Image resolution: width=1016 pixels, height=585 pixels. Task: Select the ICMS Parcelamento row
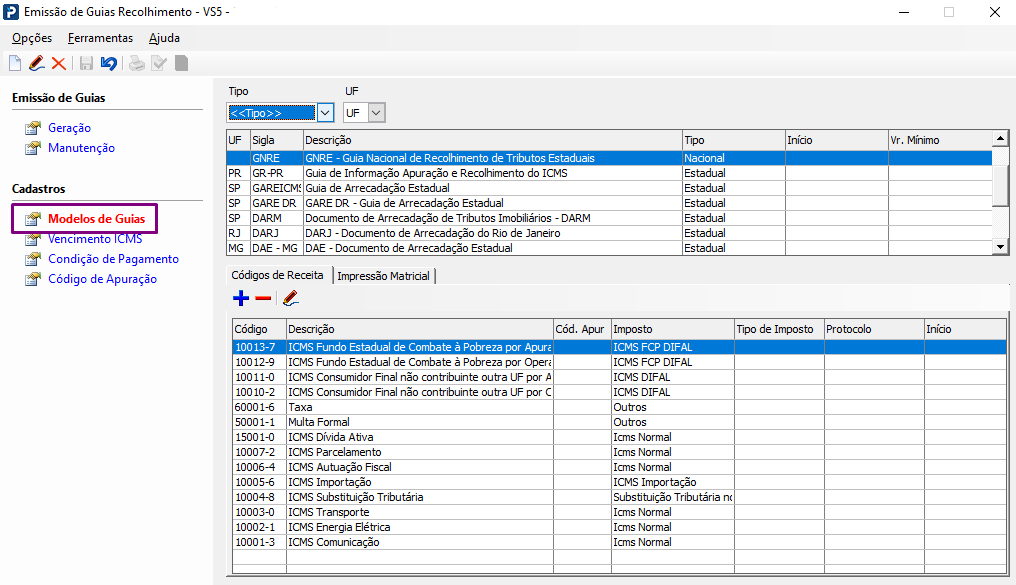619,452
